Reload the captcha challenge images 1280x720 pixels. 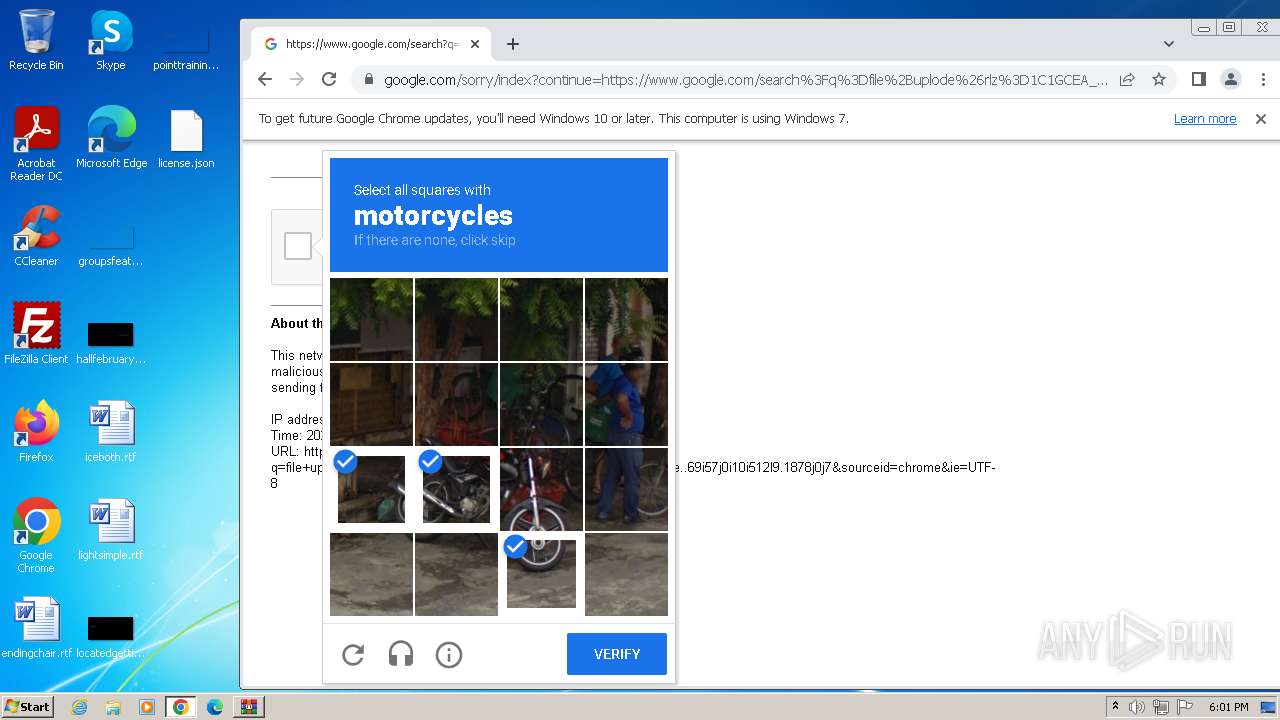point(353,655)
